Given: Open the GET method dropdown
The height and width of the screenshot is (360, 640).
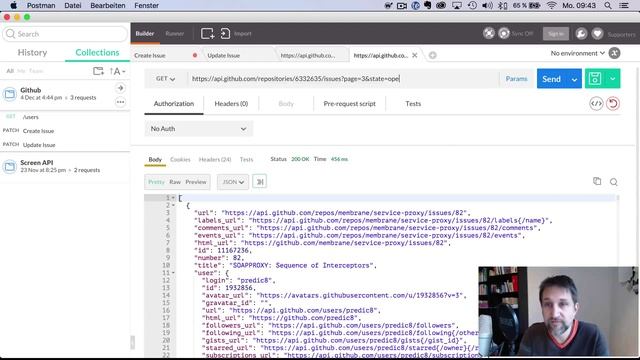Looking at the screenshot, I should tap(165, 78).
